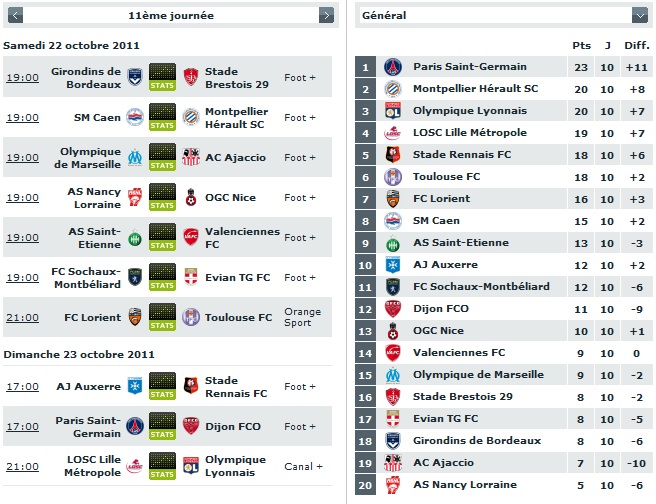Click the 21:00 link for Lorient match
Image resolution: width=656 pixels, height=504 pixels.
click(23, 317)
